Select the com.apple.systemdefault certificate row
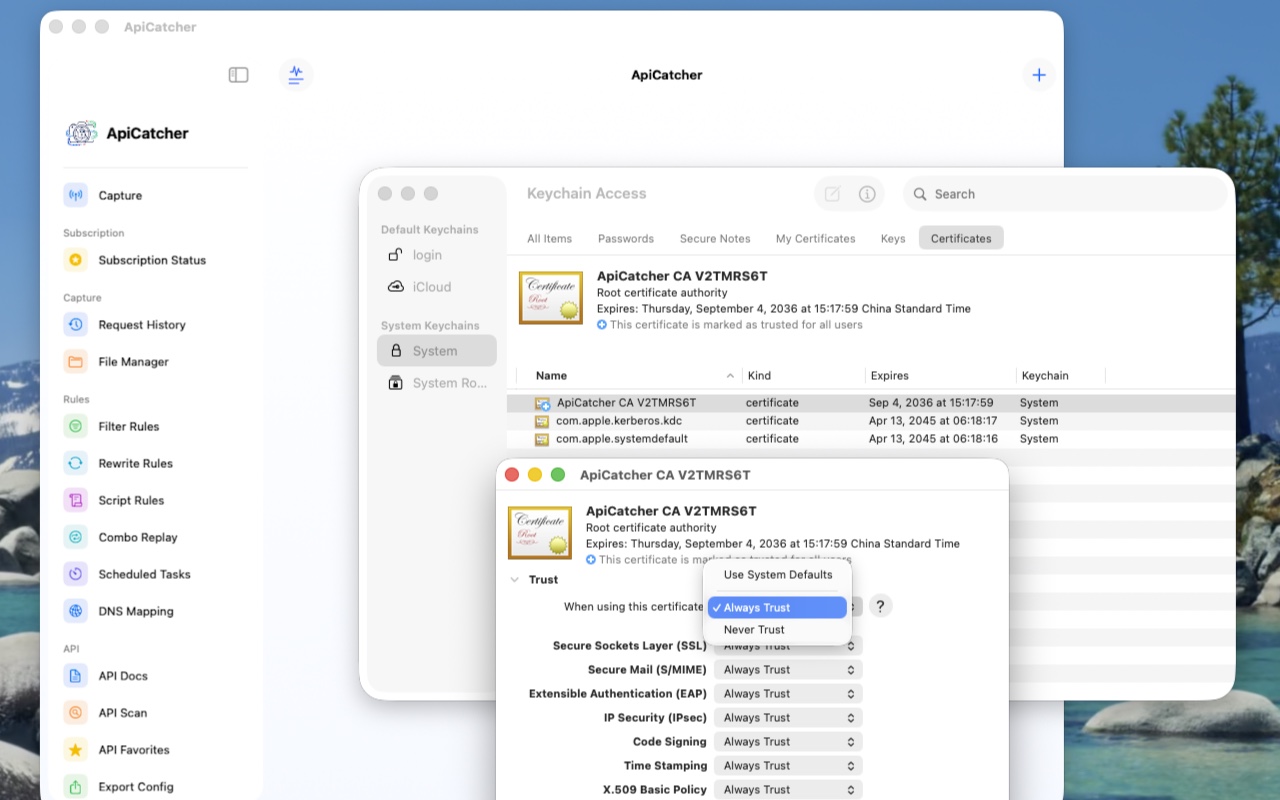Image resolution: width=1280 pixels, height=800 pixels. (x=870, y=439)
